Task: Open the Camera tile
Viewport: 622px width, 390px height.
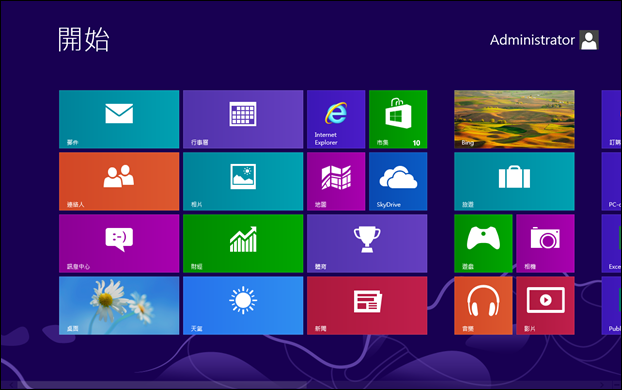Action: point(545,243)
